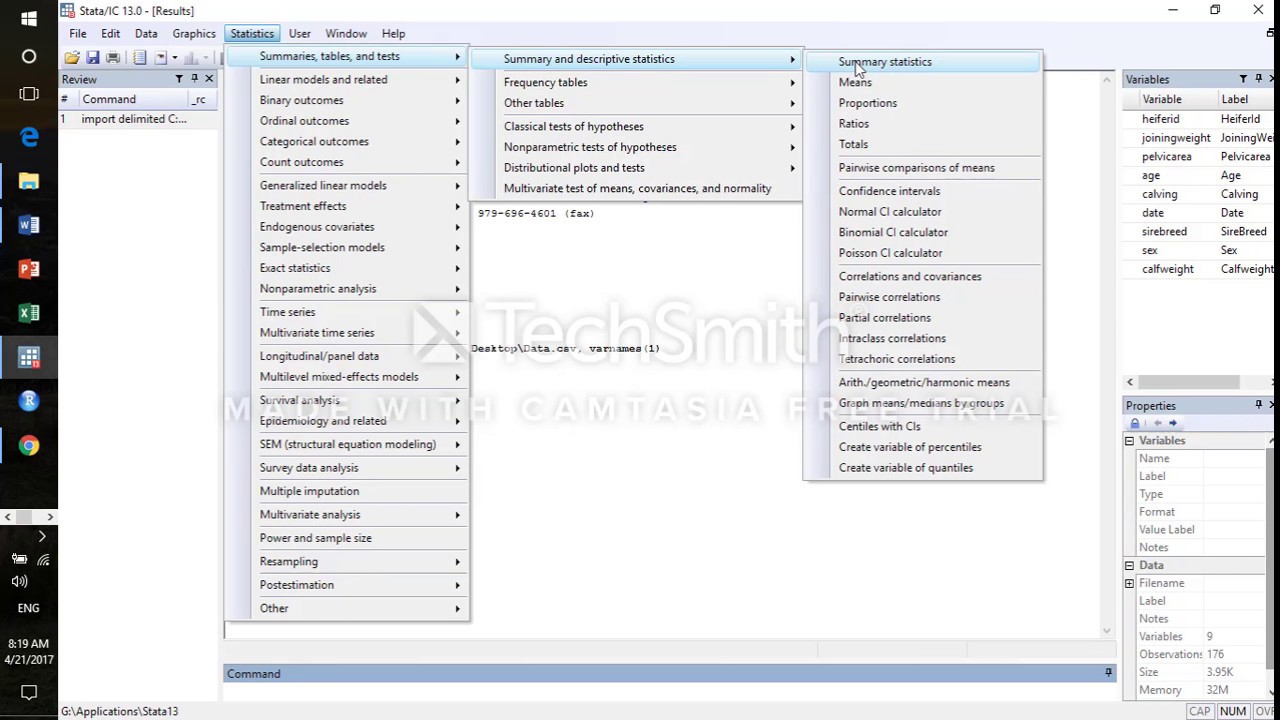Click the import delimited command in Review
1280x720 pixels.
click(134, 119)
